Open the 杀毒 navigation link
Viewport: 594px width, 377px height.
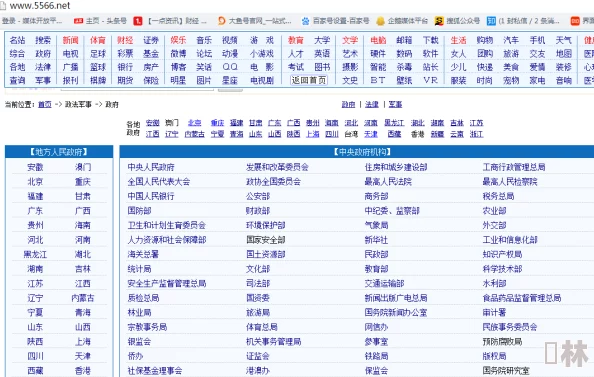(x=404, y=67)
